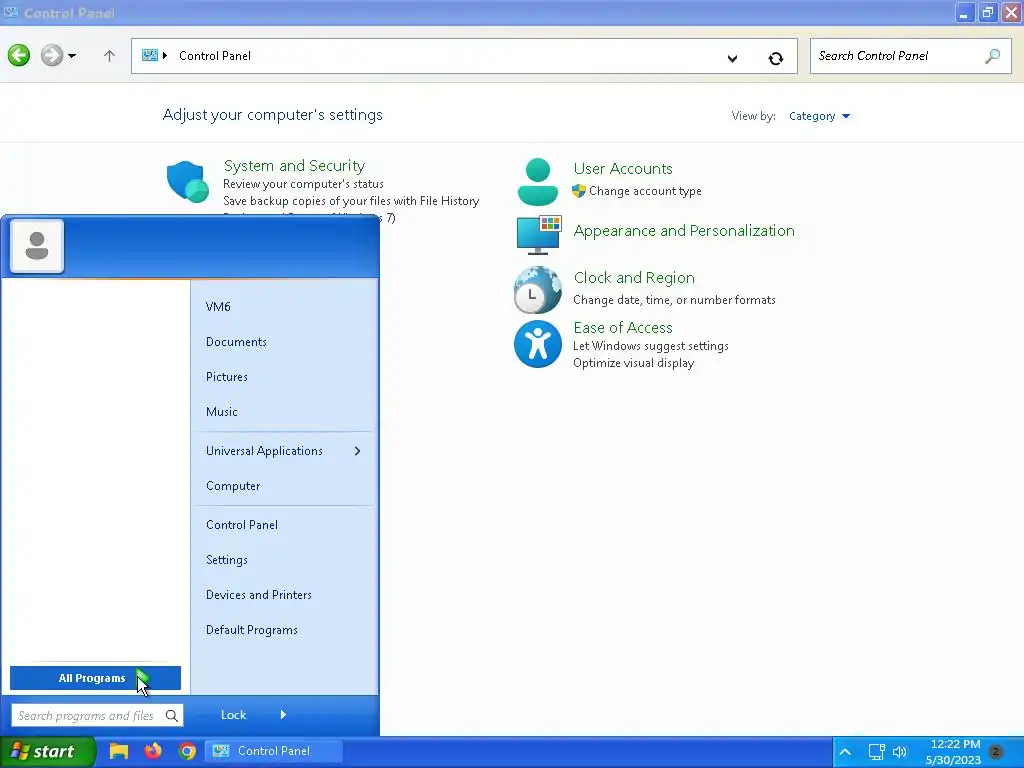The image size is (1024, 768).
Task: Click the Control Panel title bar icon
Action: [x=11, y=12]
